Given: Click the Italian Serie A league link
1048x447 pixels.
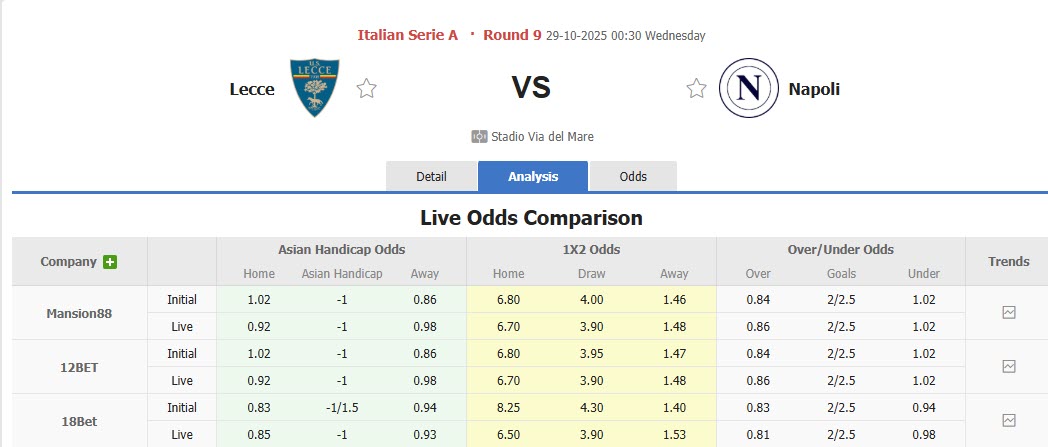Looking at the screenshot, I should (408, 35).
